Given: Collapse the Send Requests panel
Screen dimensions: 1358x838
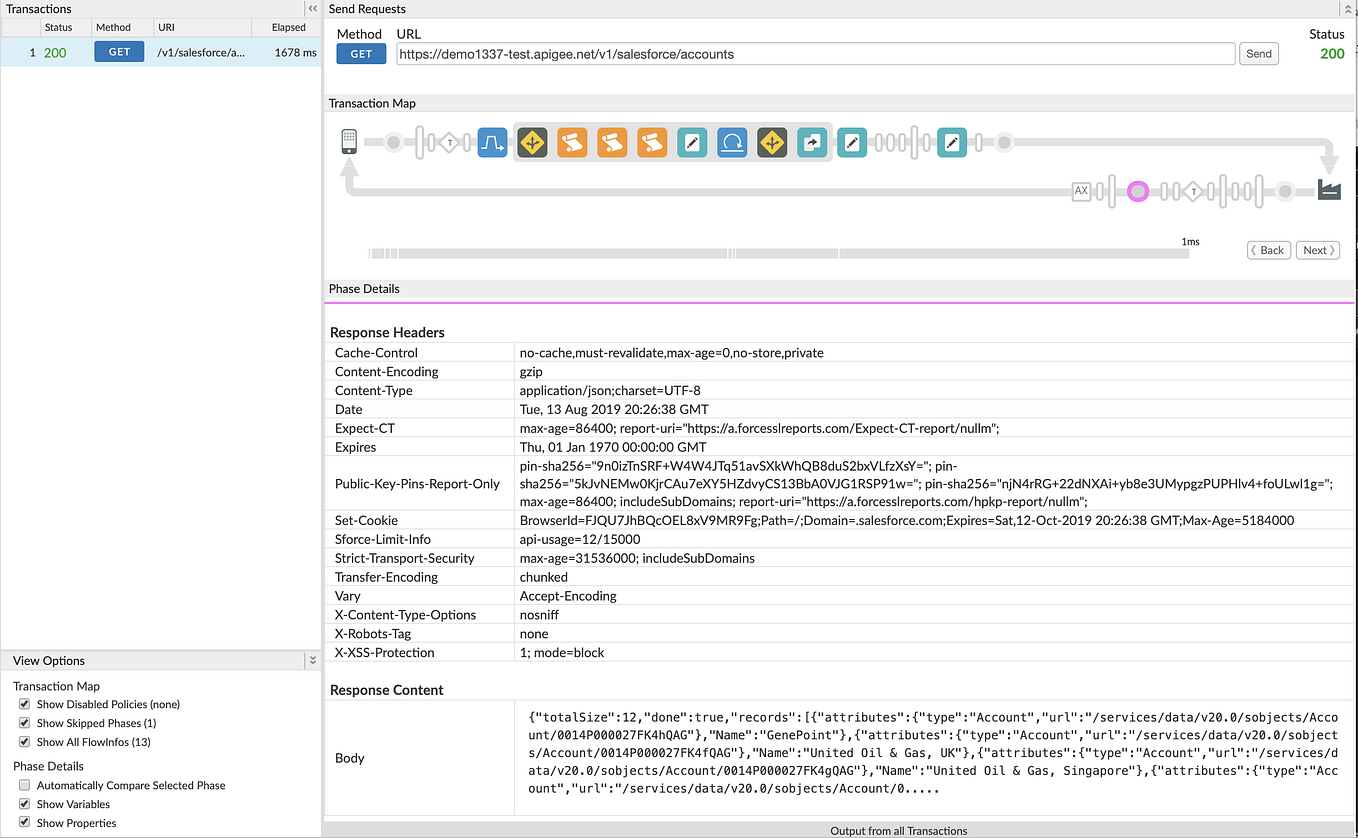Looking at the screenshot, I should coord(1349,9).
